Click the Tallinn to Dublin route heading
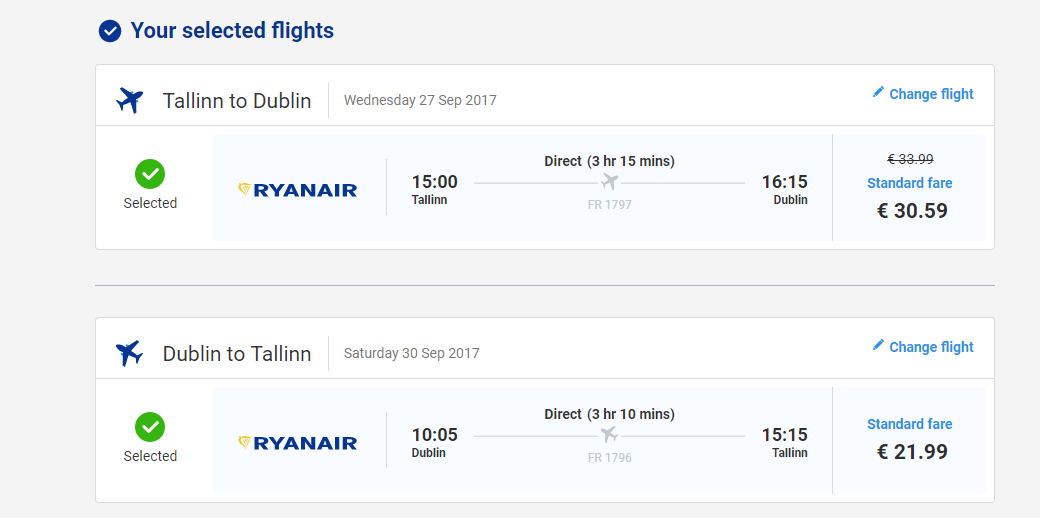The height and width of the screenshot is (518, 1040). point(237,101)
